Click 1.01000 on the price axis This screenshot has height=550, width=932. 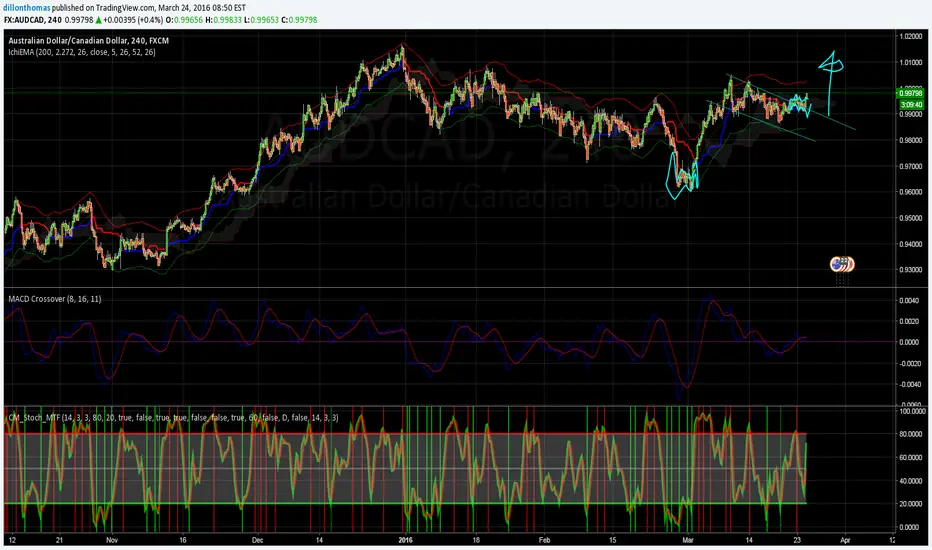click(911, 62)
